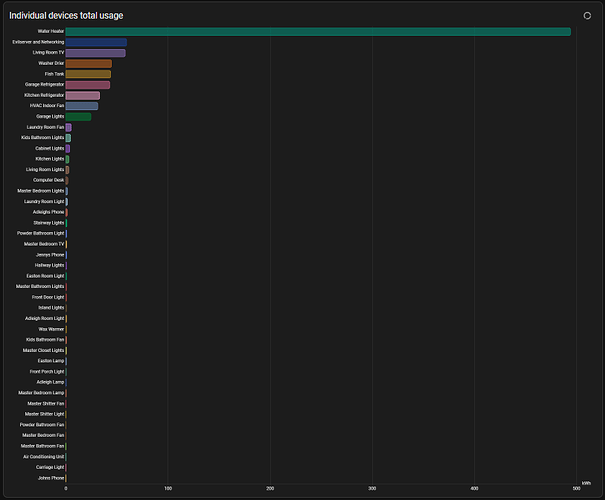Select the Exiserver and Networking bar
Screen dimensions: 605x500
click(x=96, y=42)
